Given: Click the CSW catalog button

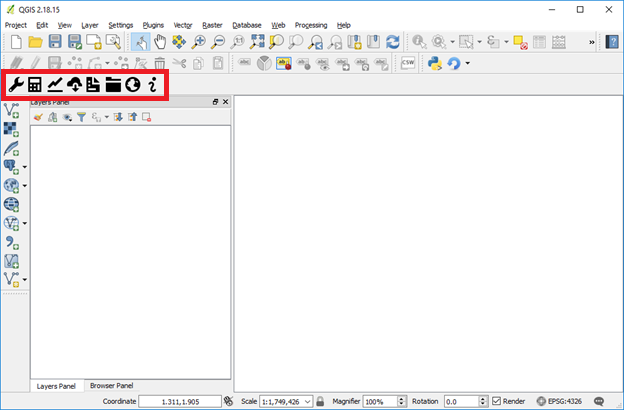Looking at the screenshot, I should click(408, 63).
